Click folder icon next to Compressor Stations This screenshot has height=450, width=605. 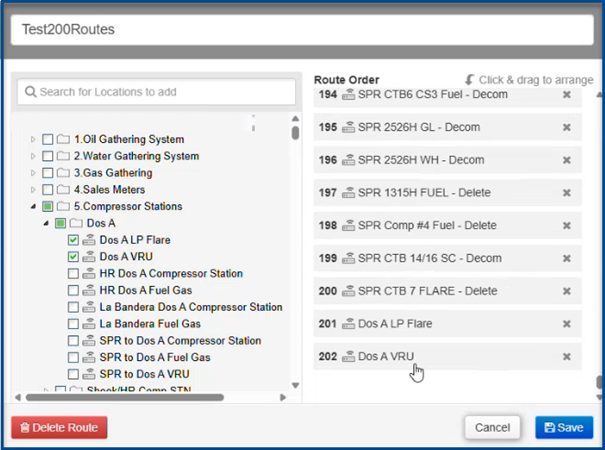(63, 207)
